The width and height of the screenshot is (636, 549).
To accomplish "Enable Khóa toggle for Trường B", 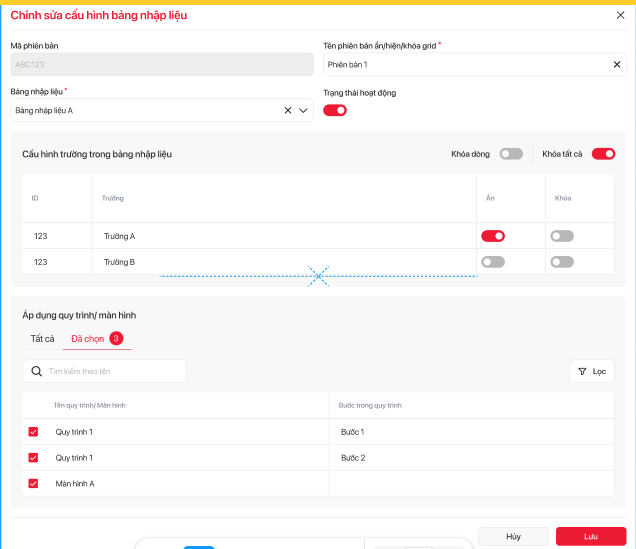I will [x=561, y=262].
